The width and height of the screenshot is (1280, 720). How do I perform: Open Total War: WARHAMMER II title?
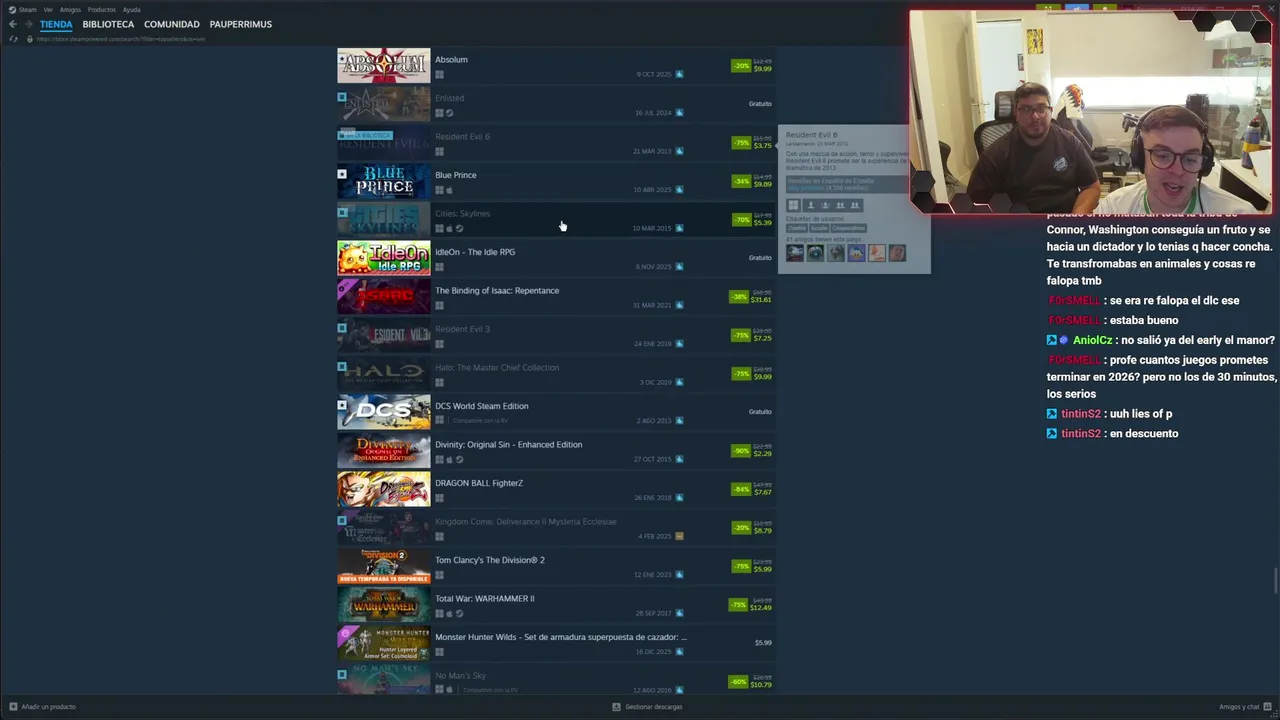(x=485, y=599)
